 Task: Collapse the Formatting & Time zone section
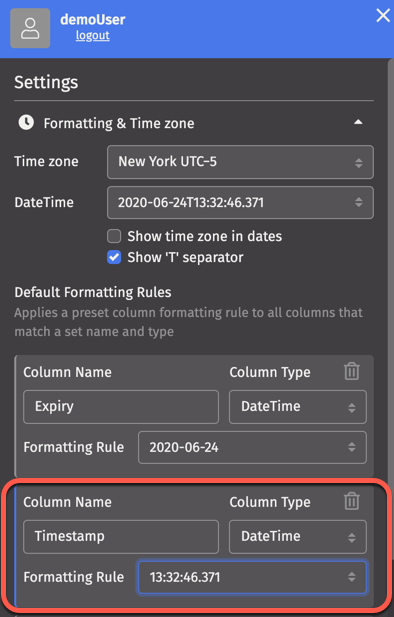click(x=358, y=122)
